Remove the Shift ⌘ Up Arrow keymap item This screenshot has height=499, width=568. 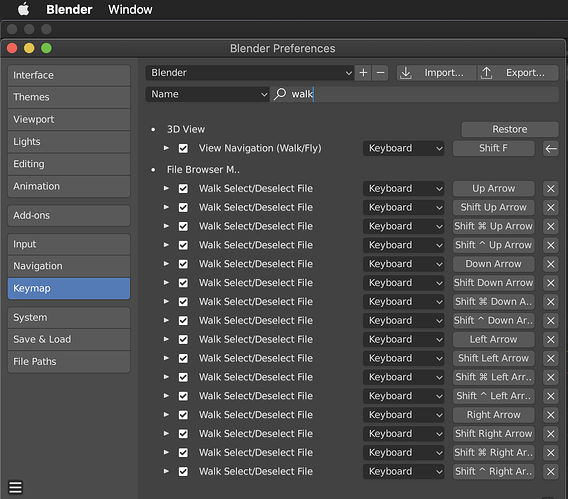coord(551,226)
